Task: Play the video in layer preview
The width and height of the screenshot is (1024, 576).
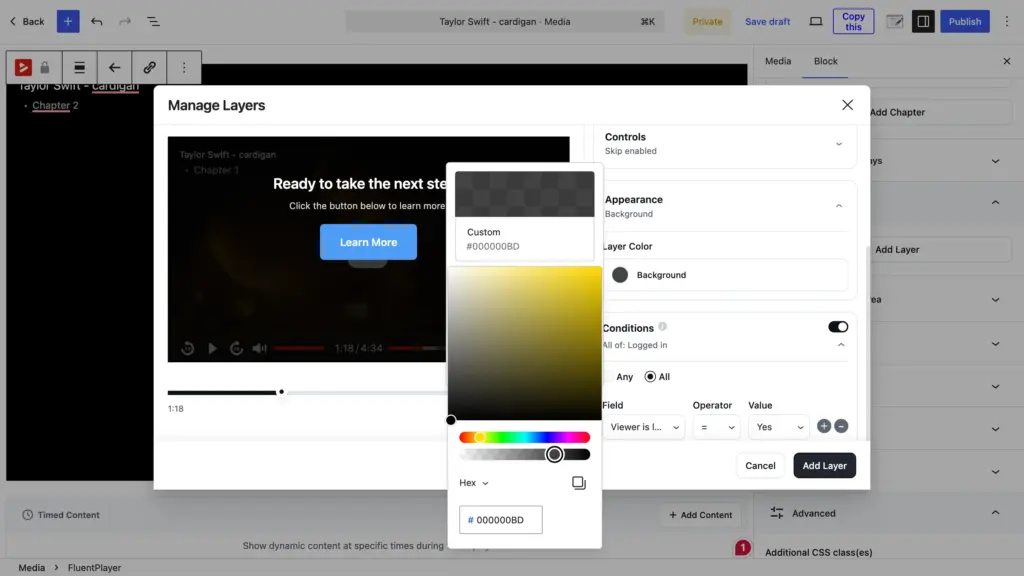Action: [x=212, y=349]
